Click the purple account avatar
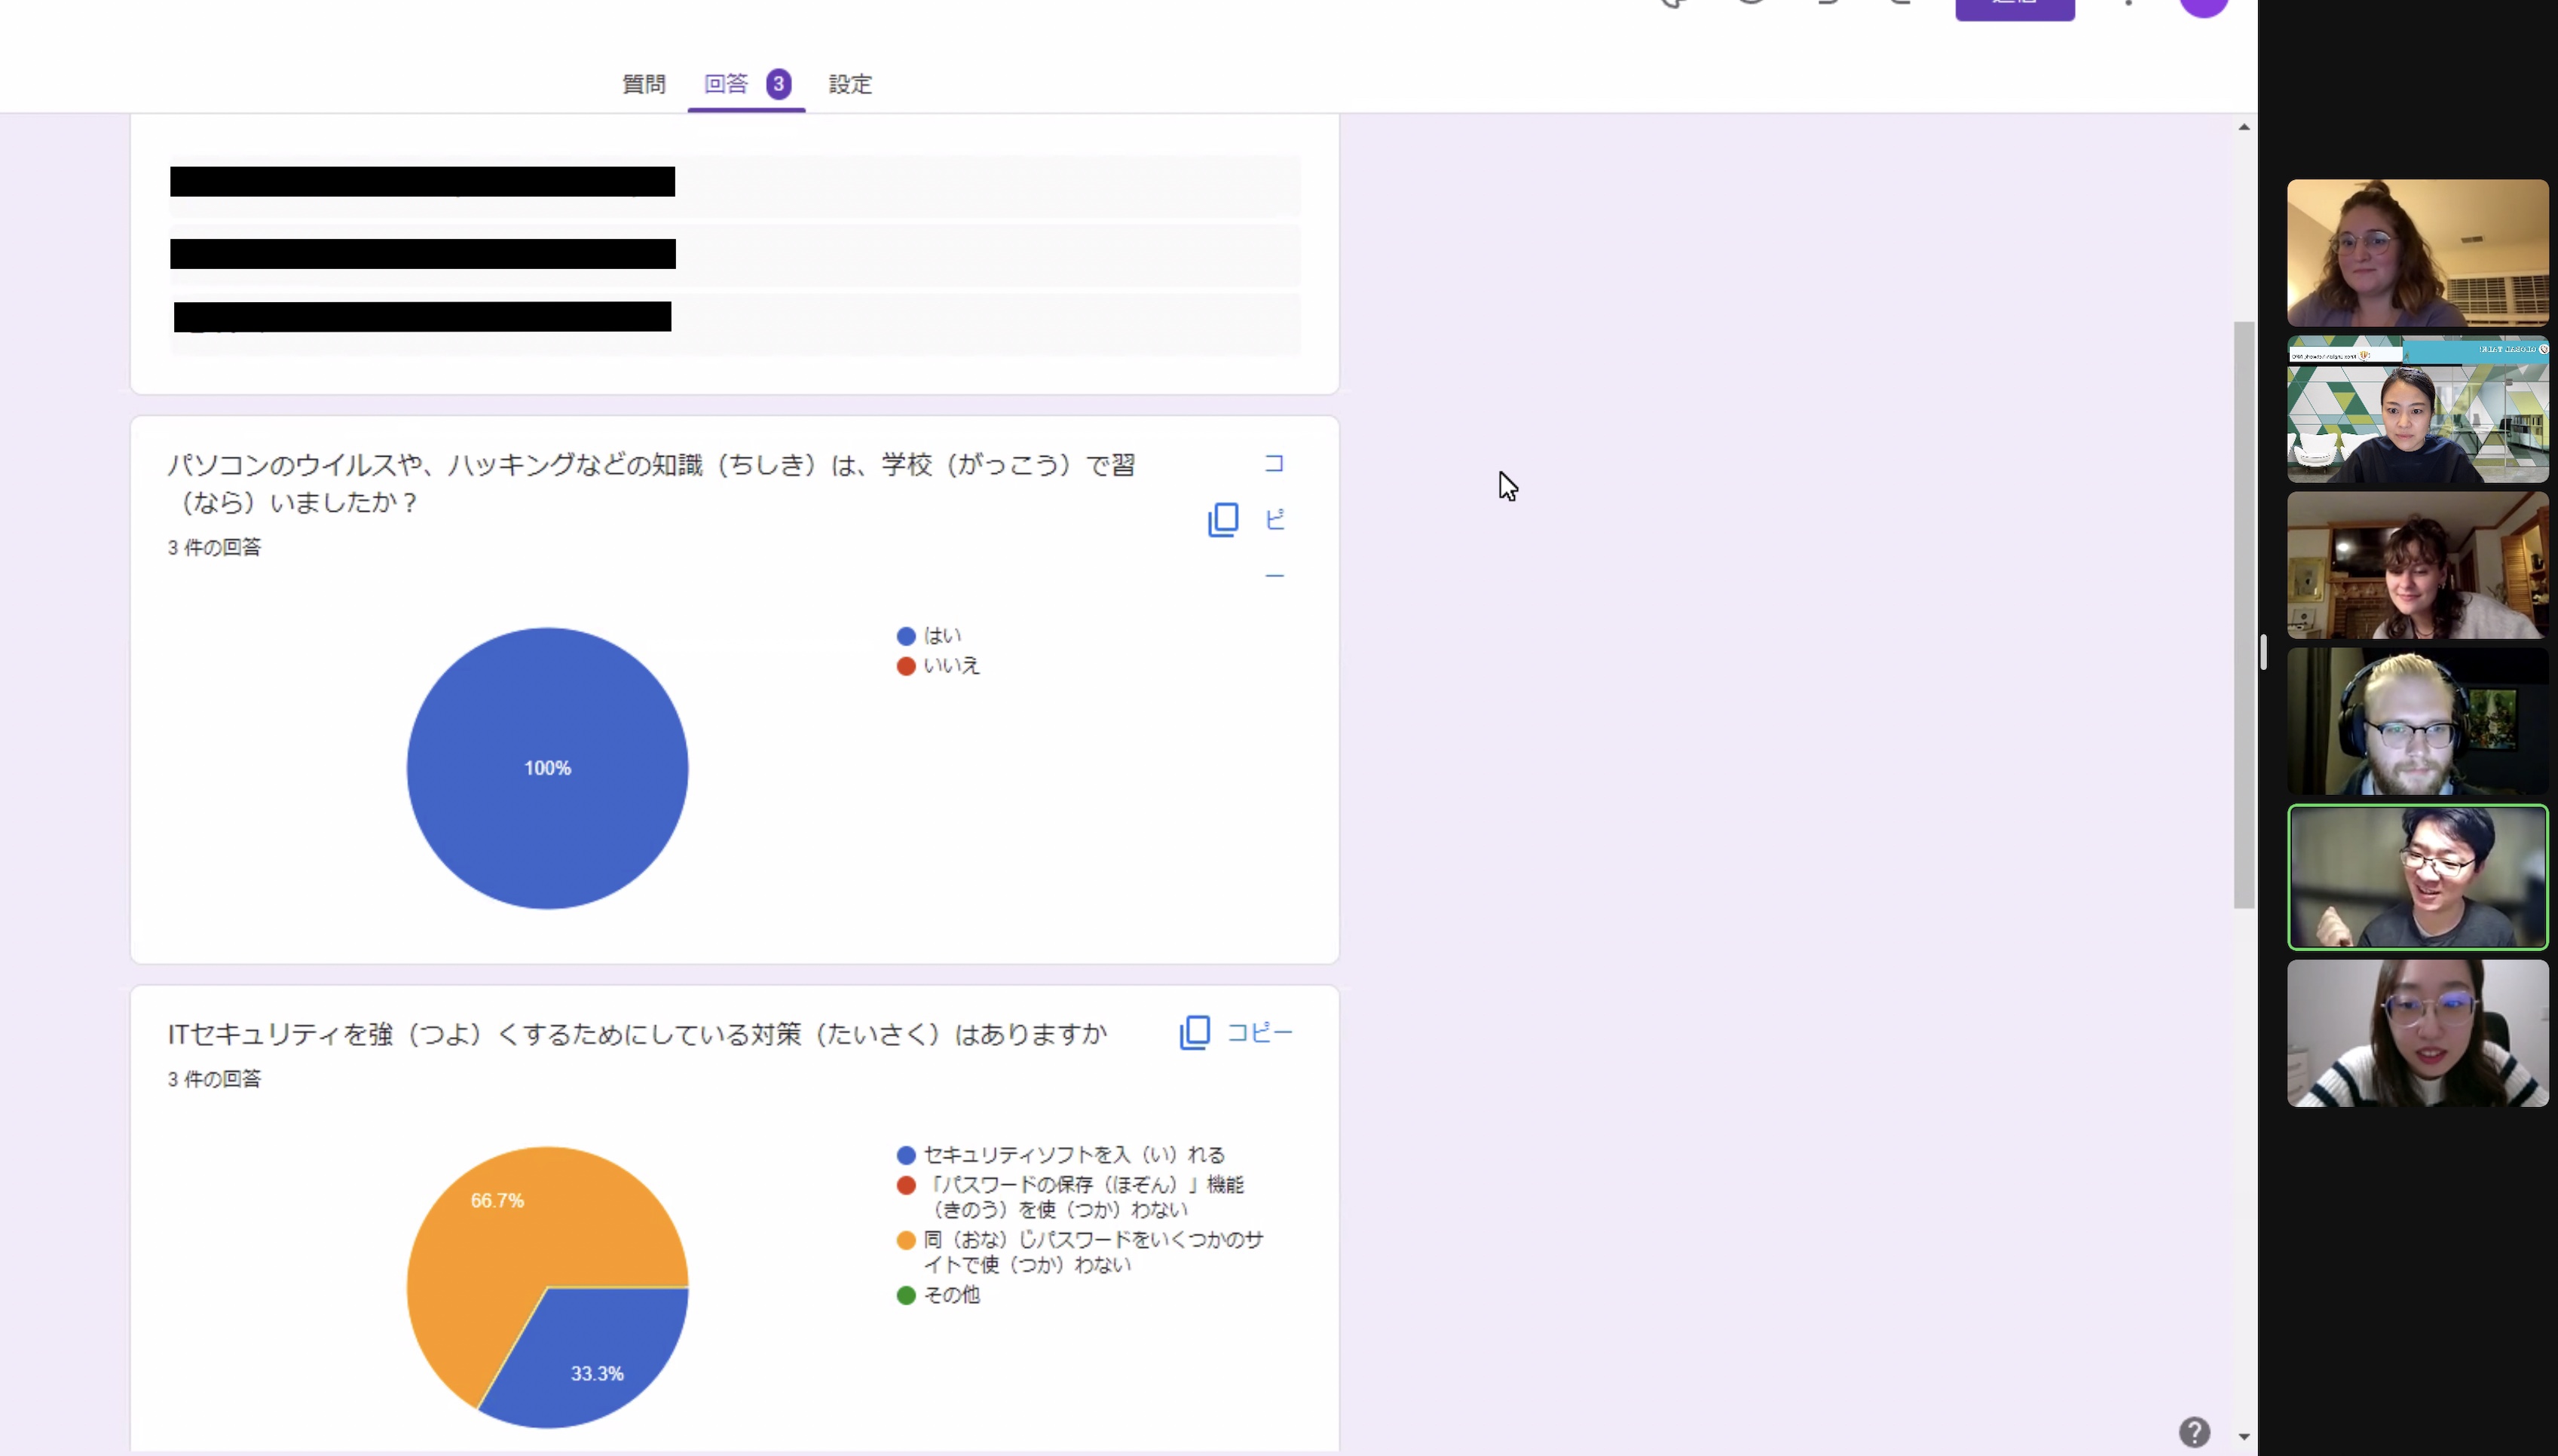 click(2203, 6)
